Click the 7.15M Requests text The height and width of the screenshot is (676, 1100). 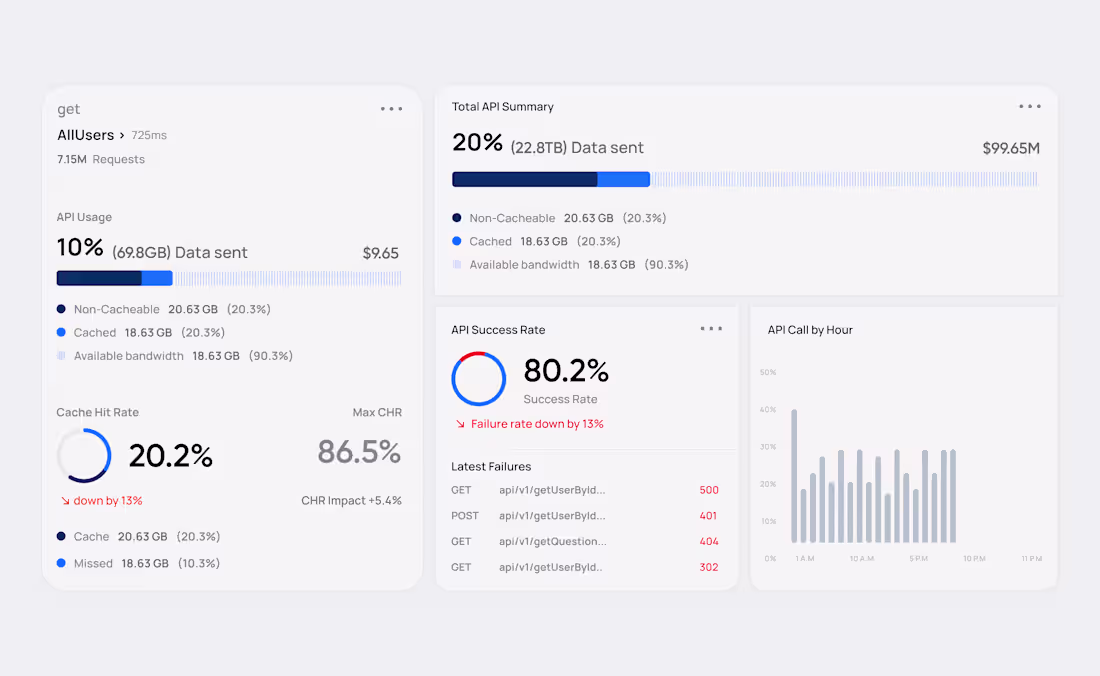101,159
